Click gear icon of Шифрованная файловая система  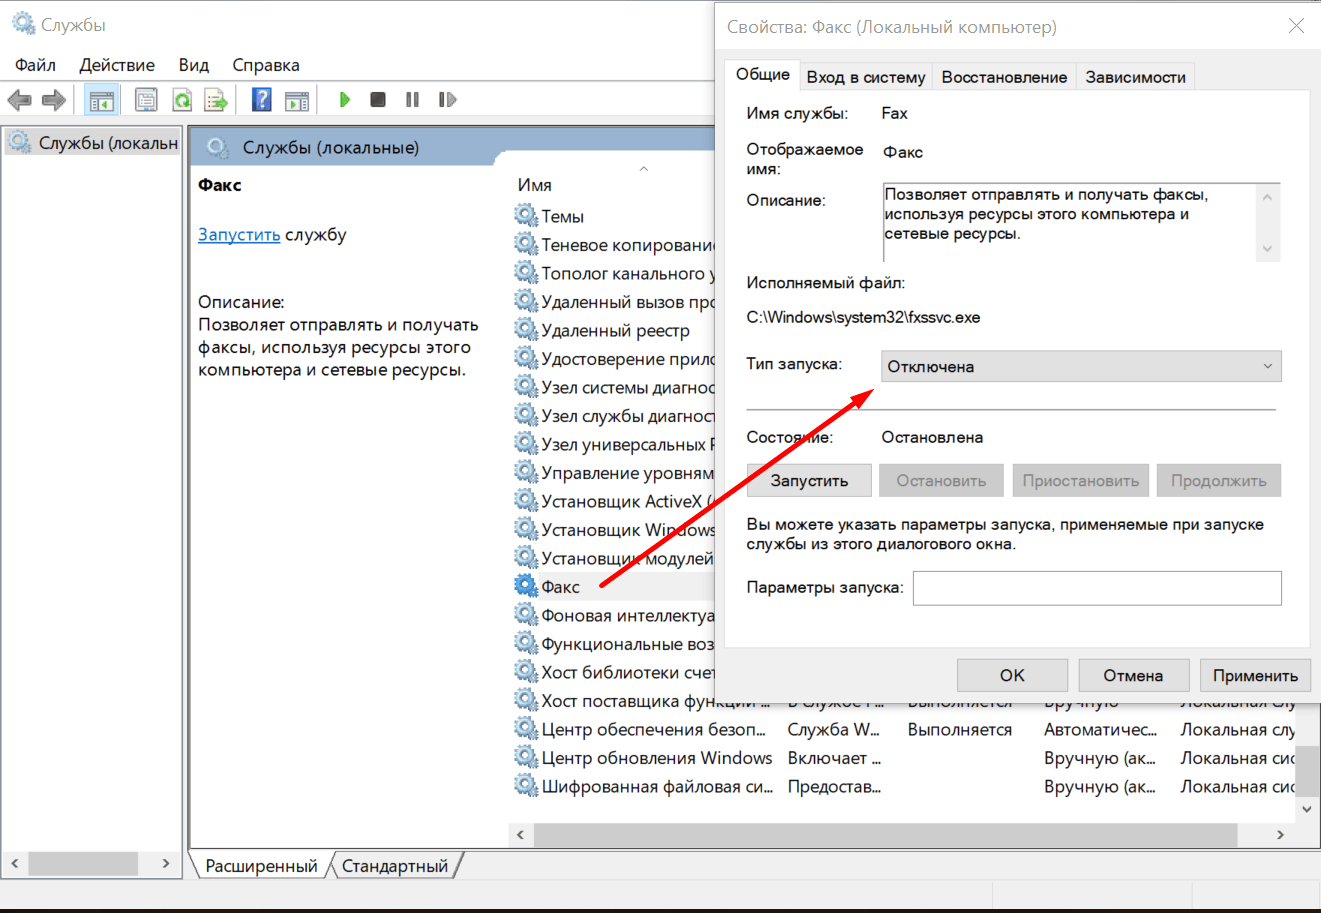click(x=526, y=786)
